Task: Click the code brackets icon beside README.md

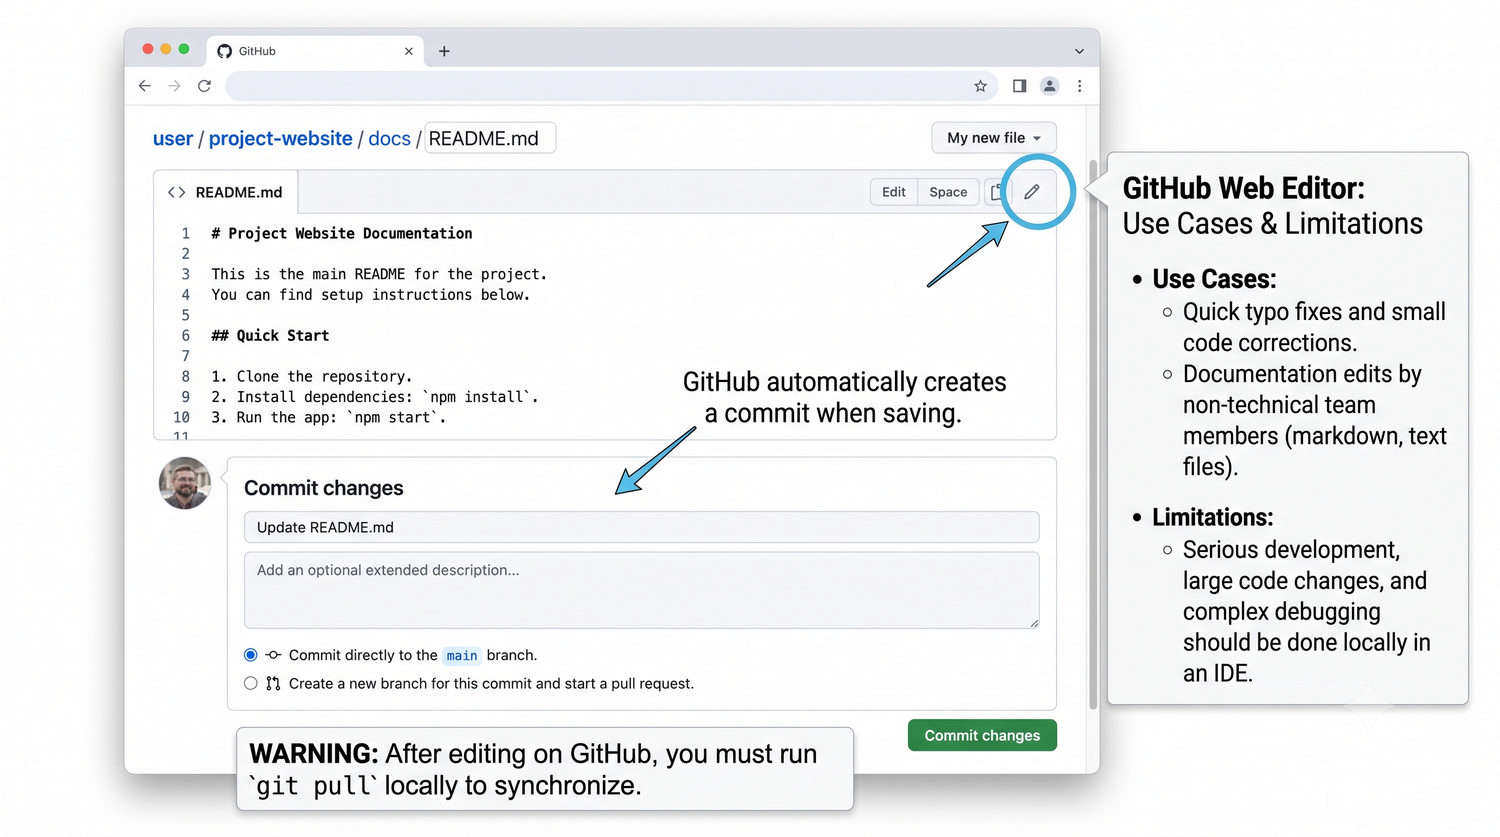Action: tap(176, 192)
